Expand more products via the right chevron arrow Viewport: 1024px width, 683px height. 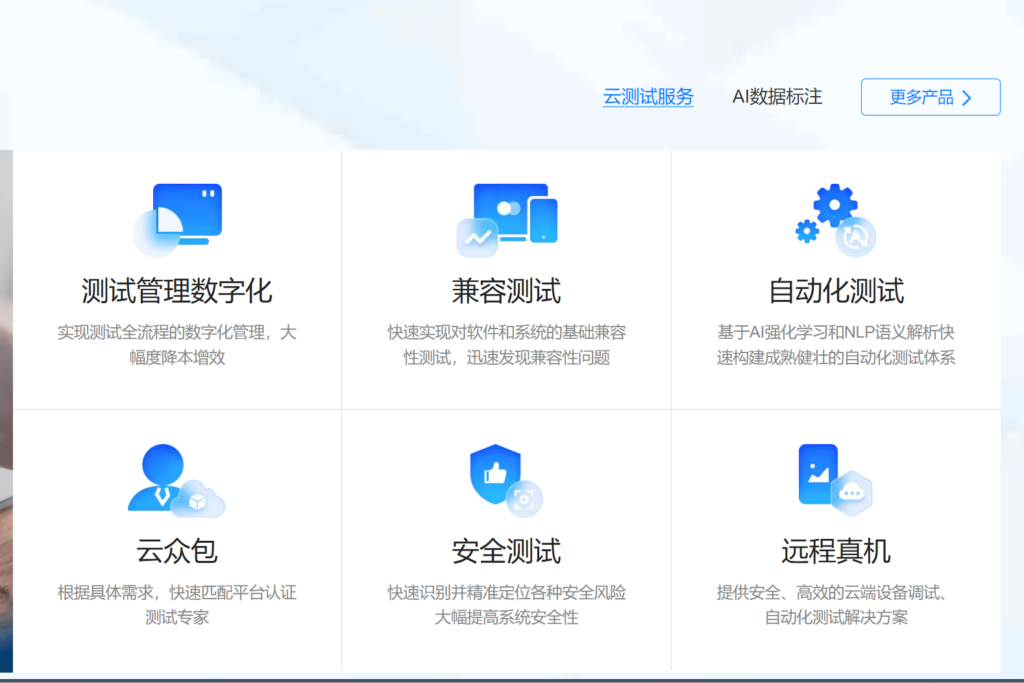[966, 97]
